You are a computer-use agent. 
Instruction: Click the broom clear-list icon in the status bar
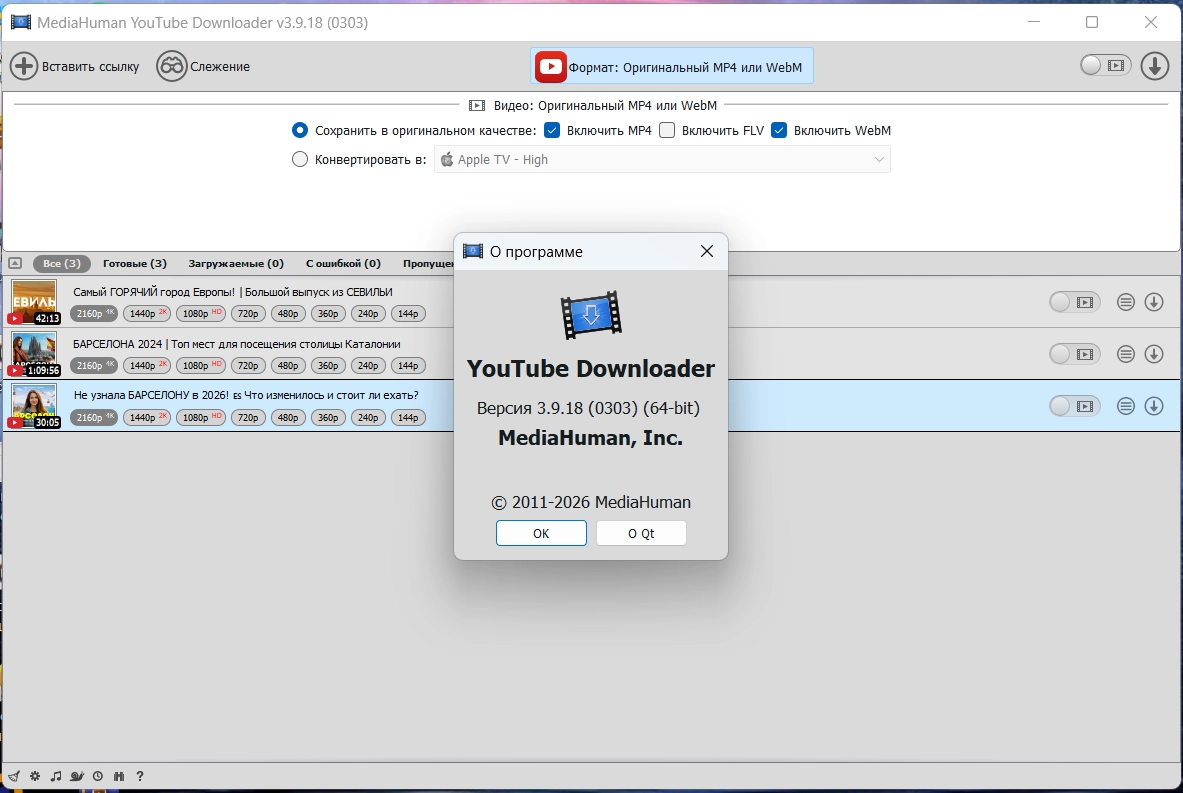click(x=14, y=776)
